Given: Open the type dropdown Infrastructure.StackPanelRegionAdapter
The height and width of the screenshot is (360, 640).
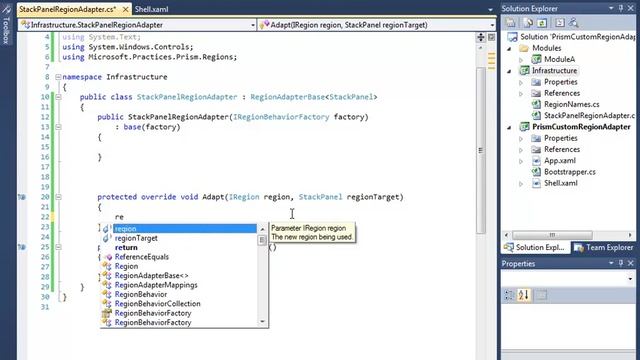Looking at the screenshot, I should (x=253, y=25).
